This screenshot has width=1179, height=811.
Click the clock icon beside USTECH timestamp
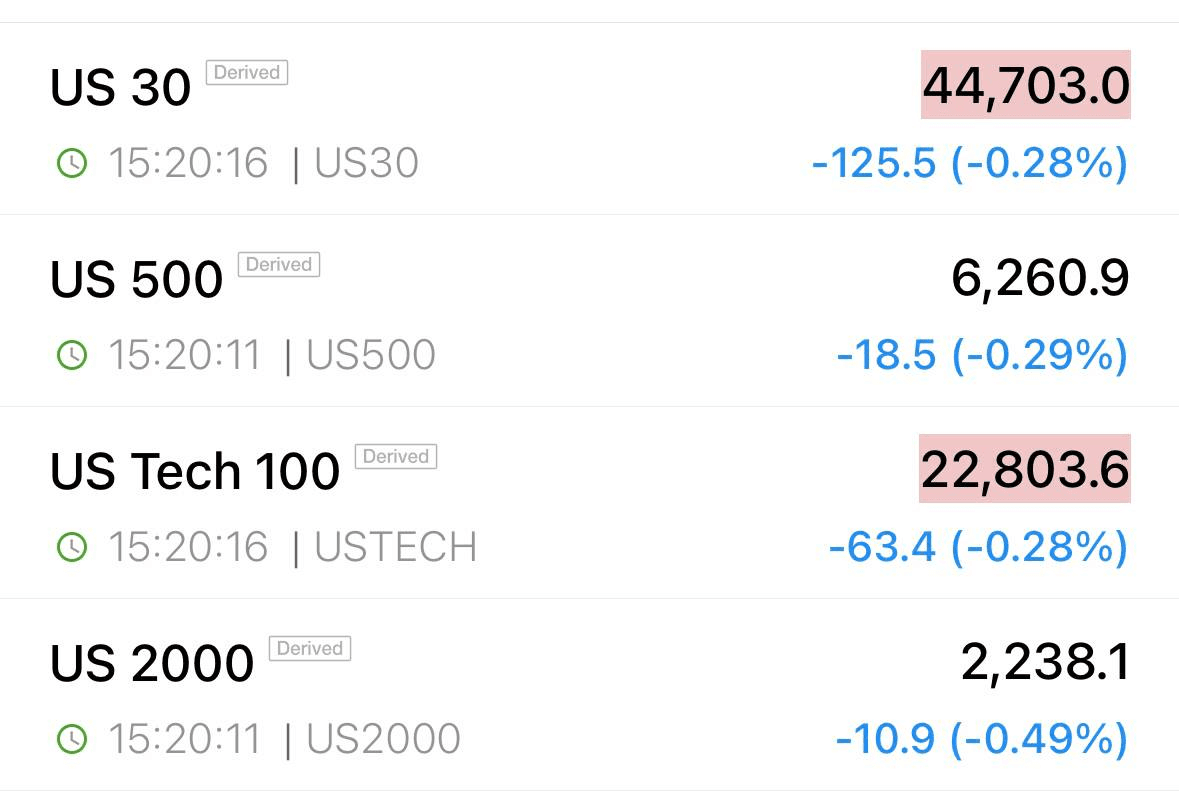coord(72,546)
